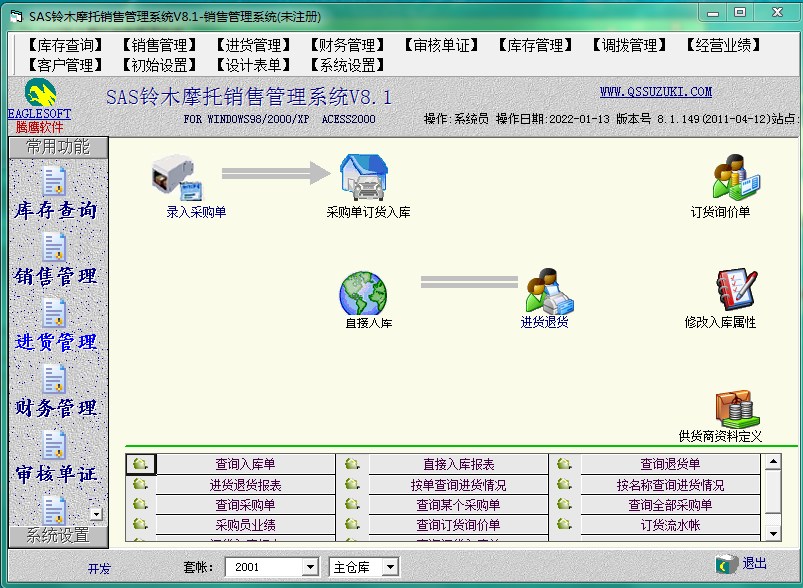
Task: Open the 【设计表单】 menu
Action: 253,65
